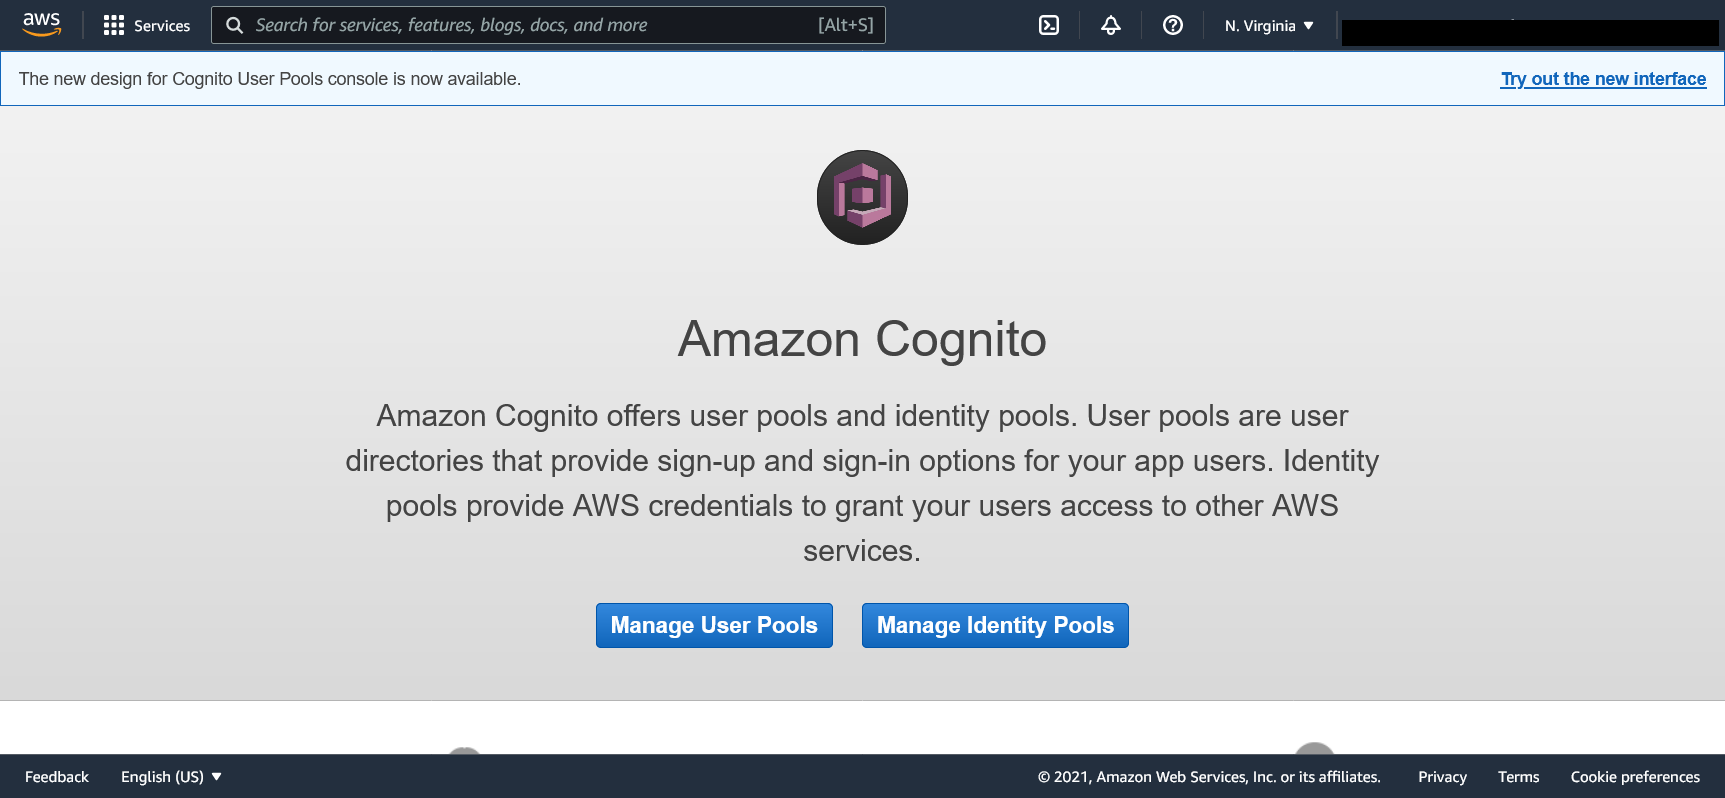Open the Terms link in footer
Viewport: 1725px width, 798px height.
tap(1518, 777)
